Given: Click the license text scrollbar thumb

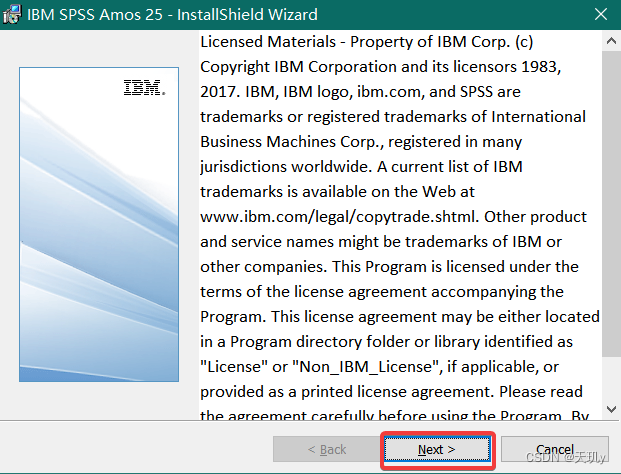Looking at the screenshot, I should [x=611, y=204].
